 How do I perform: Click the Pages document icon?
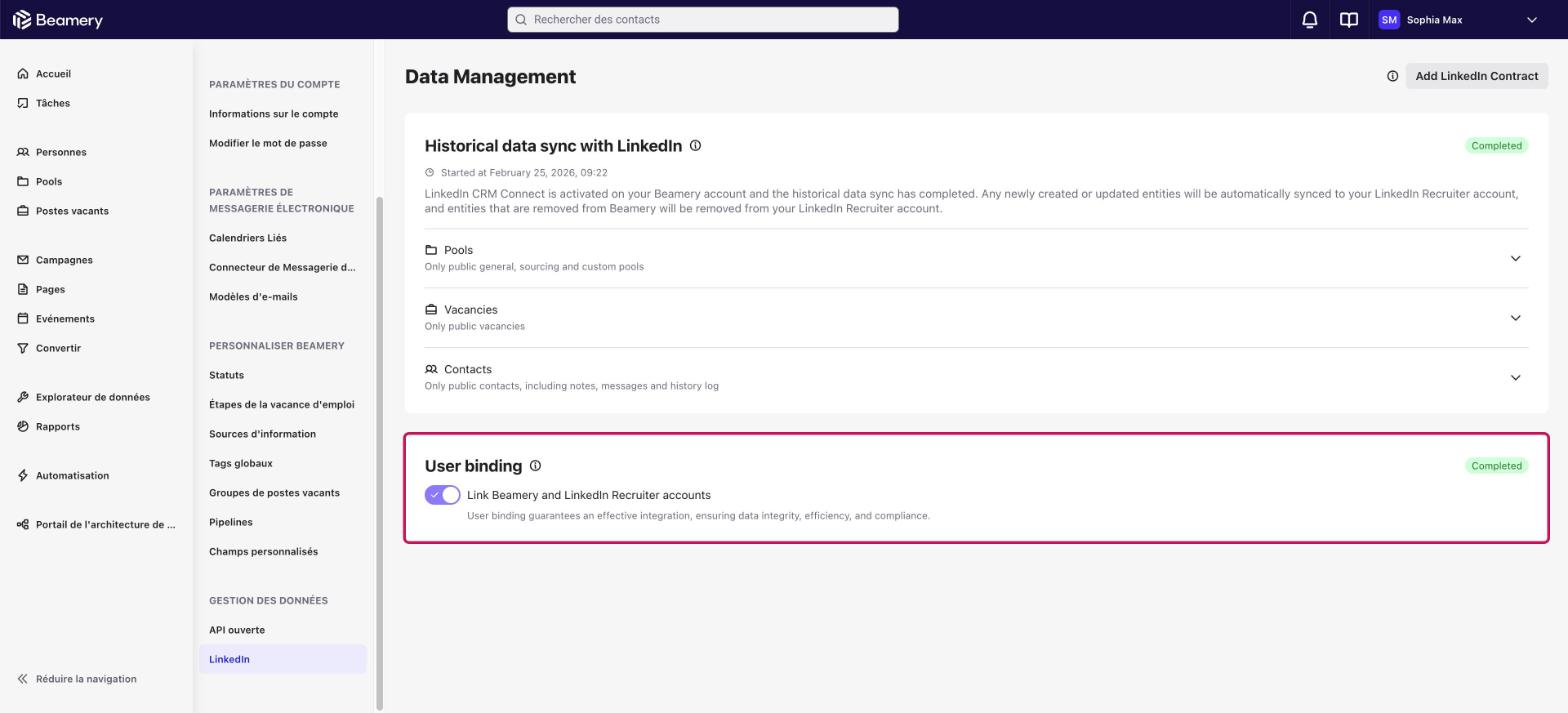pos(23,289)
